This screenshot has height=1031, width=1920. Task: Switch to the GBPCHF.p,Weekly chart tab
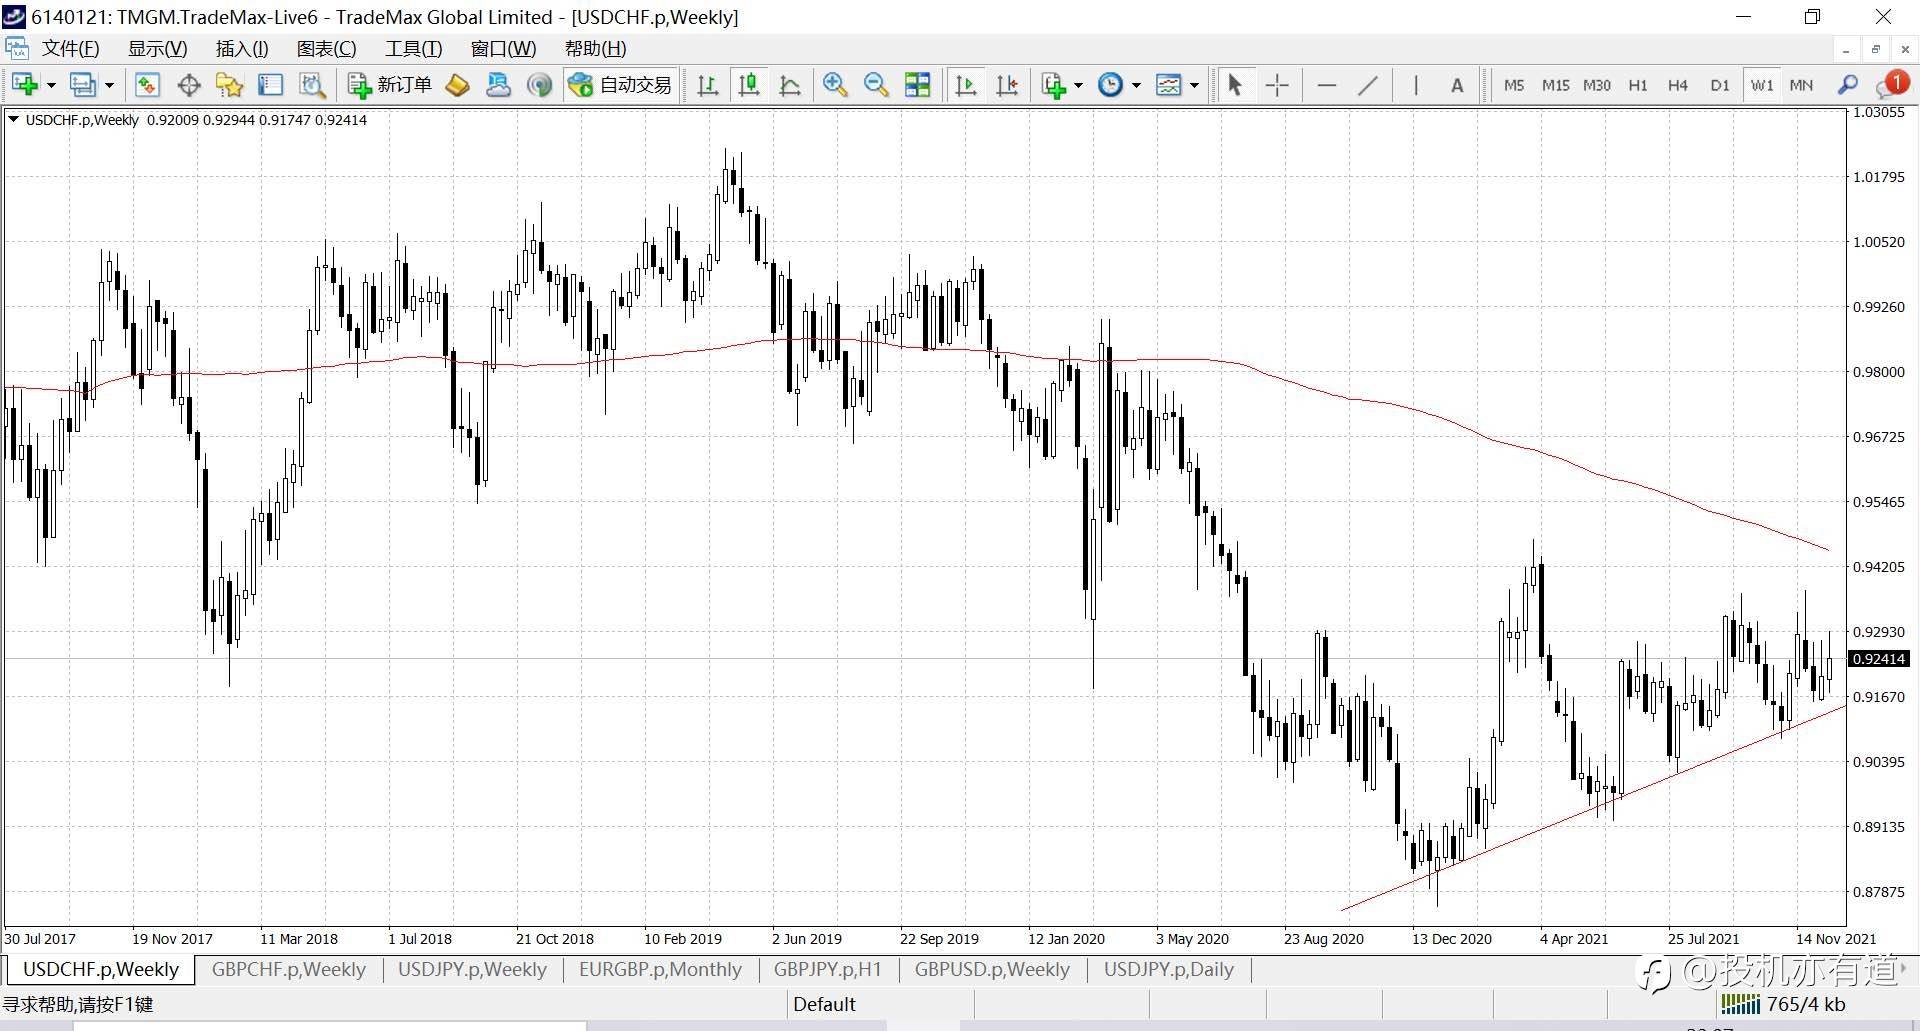pos(288,969)
